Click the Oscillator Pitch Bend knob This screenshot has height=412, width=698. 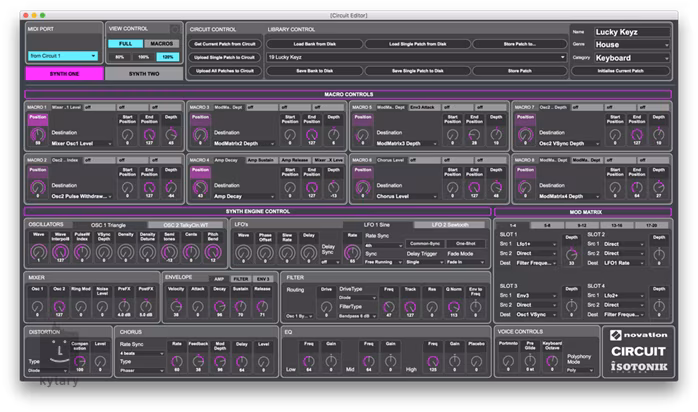pyautogui.click(x=213, y=252)
